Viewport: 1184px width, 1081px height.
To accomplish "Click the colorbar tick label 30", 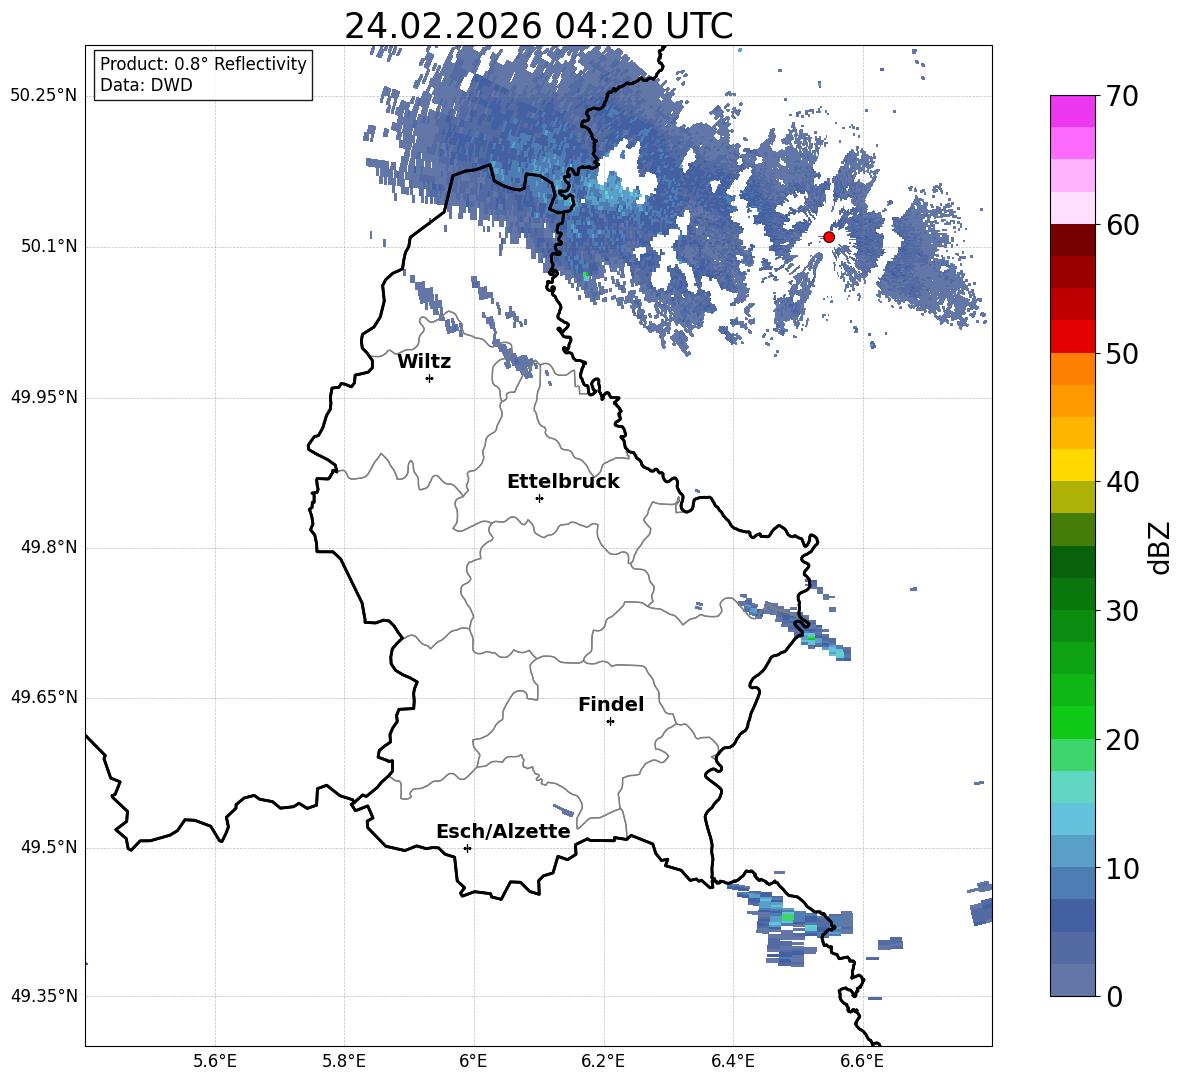I will click(1122, 610).
